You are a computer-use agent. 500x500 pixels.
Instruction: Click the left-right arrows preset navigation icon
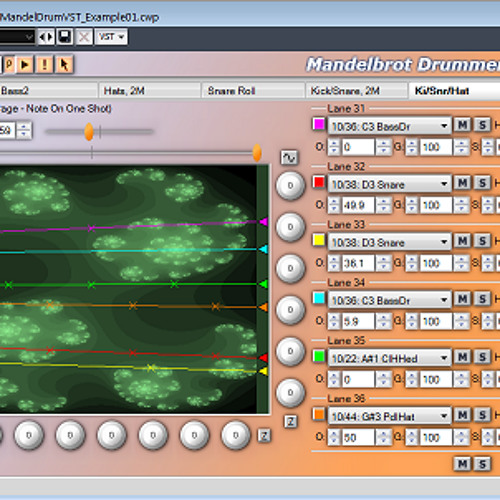[46, 37]
